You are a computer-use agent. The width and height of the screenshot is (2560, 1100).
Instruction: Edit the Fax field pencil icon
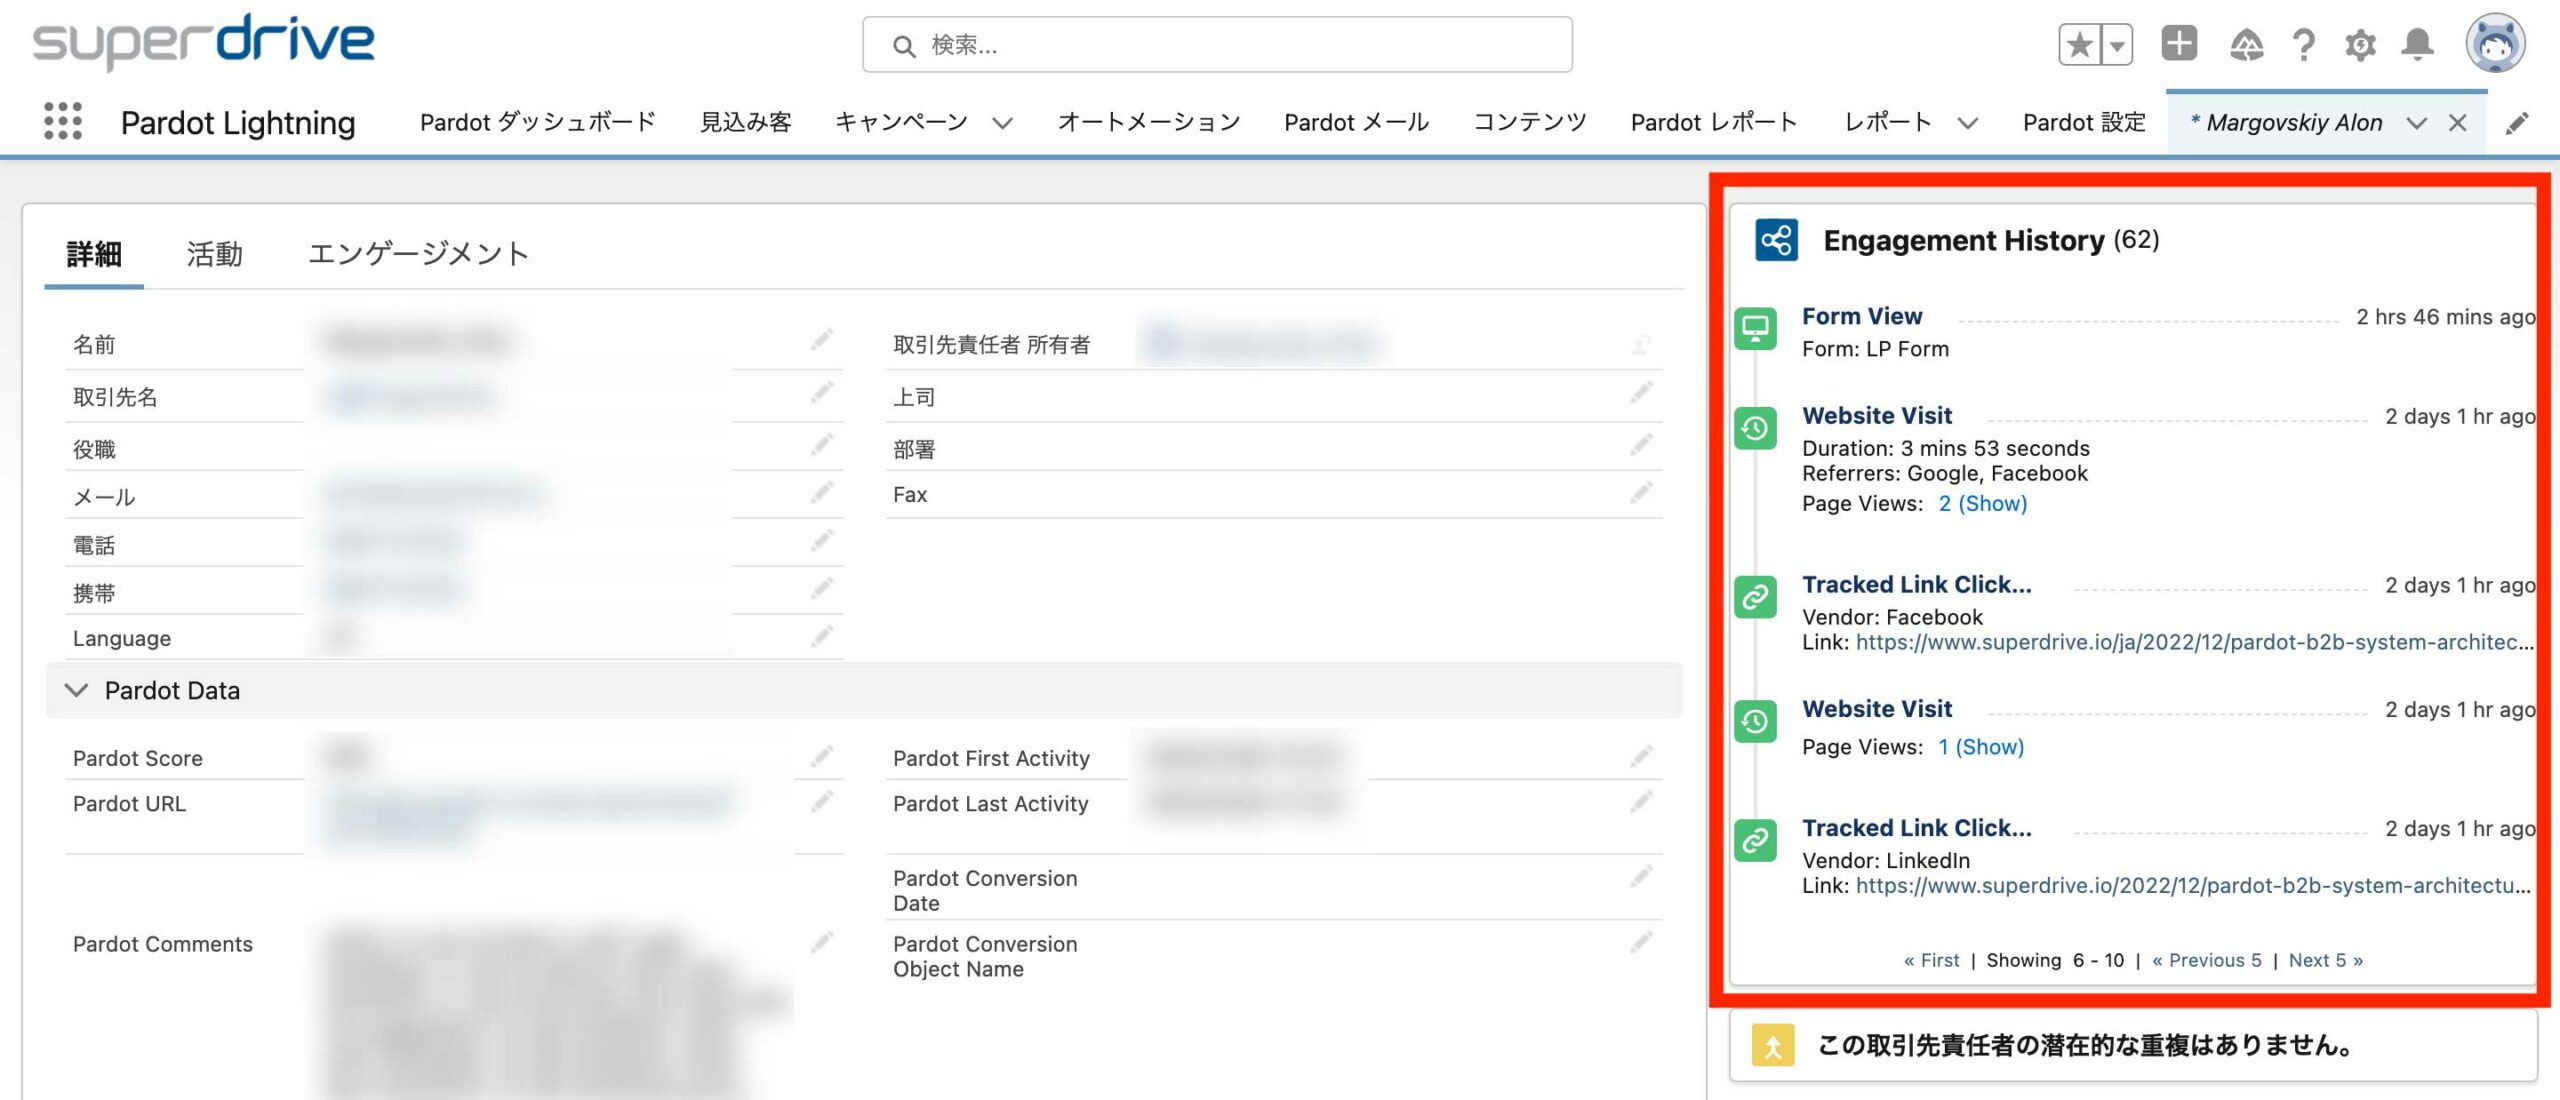1641,492
